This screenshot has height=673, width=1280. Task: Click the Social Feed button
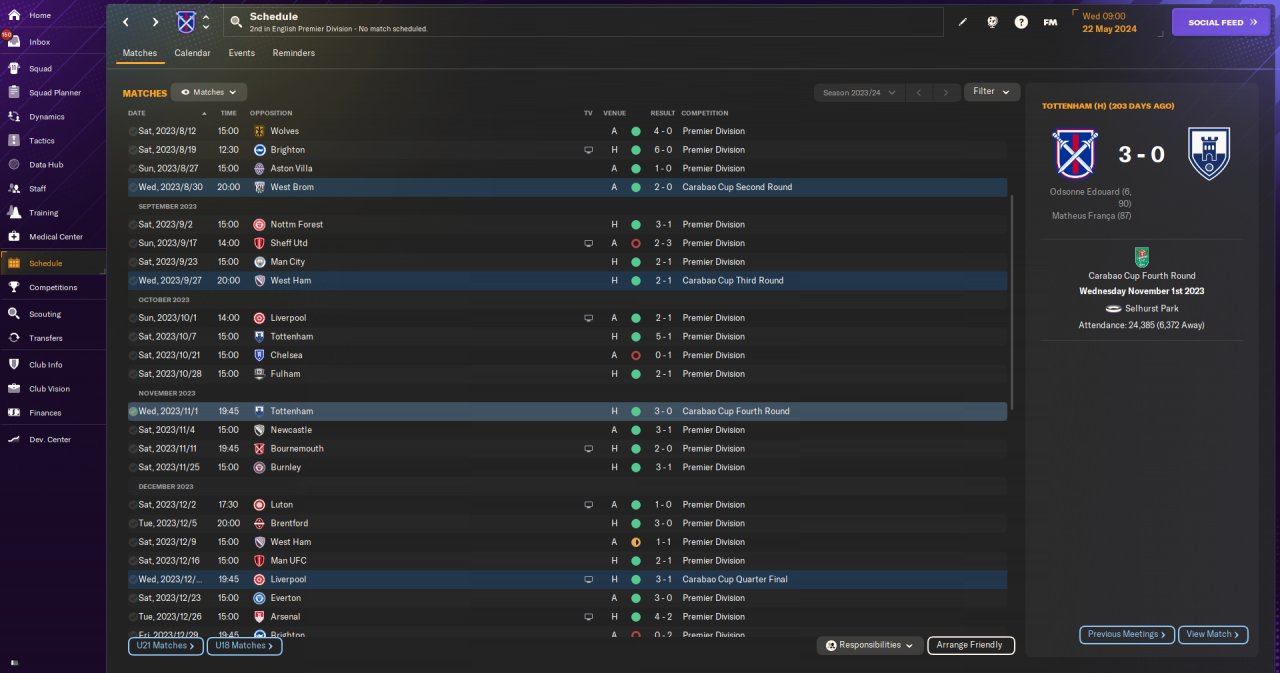click(1221, 22)
